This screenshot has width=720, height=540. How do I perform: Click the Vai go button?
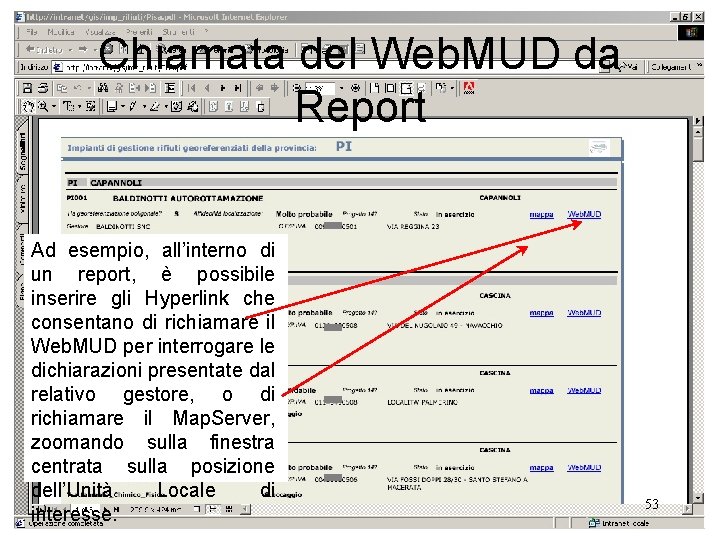[x=629, y=67]
